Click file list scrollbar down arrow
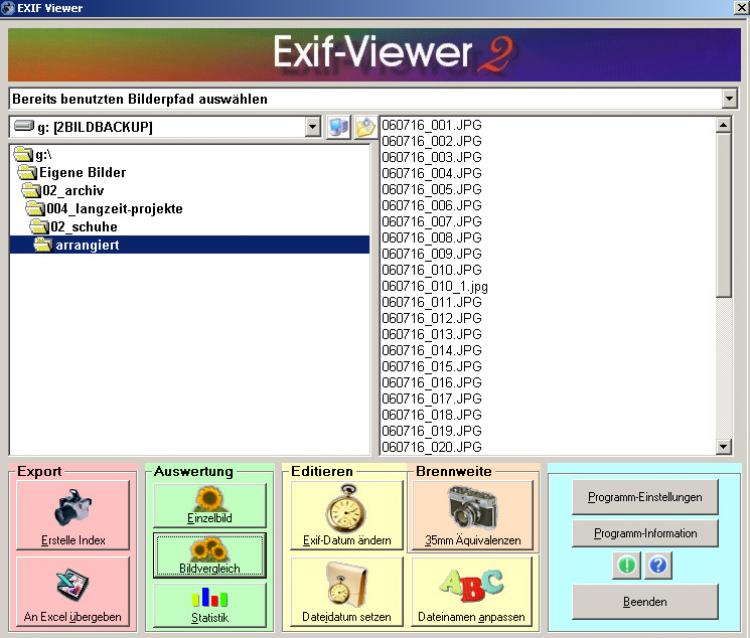This screenshot has width=750, height=638. 725,447
